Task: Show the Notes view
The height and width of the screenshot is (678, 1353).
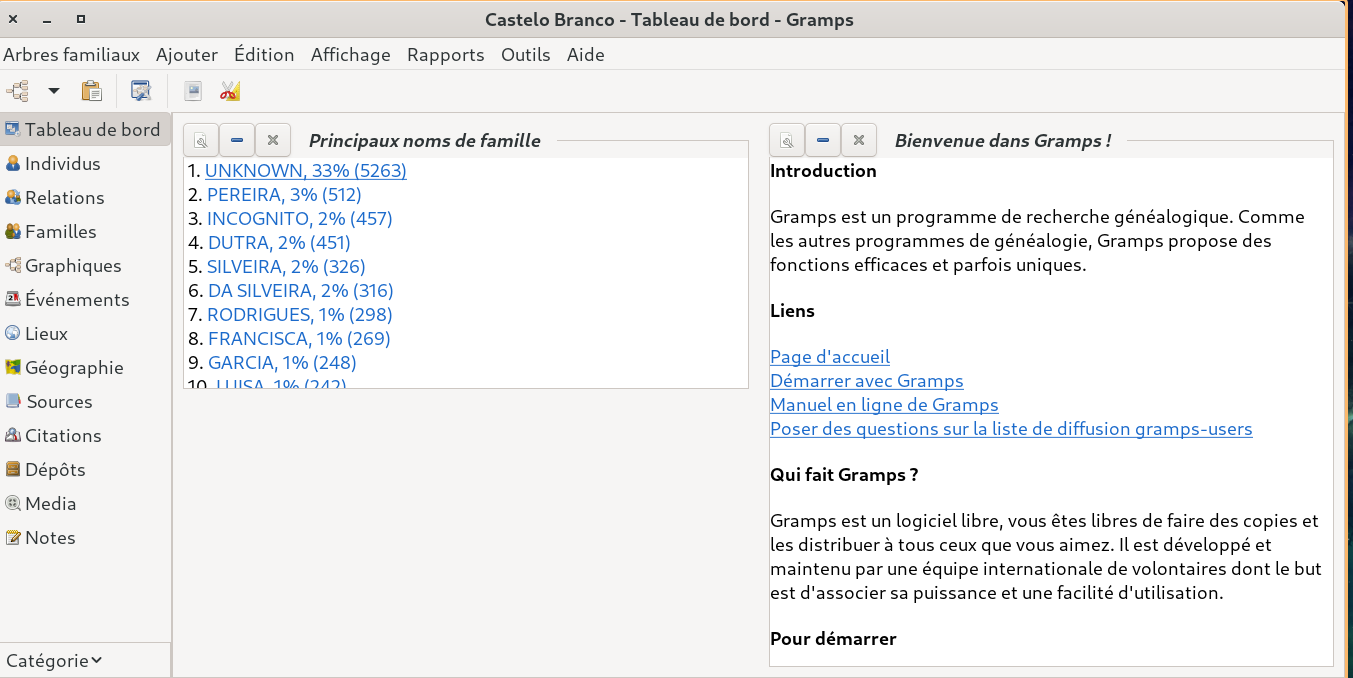Action: click(40, 538)
